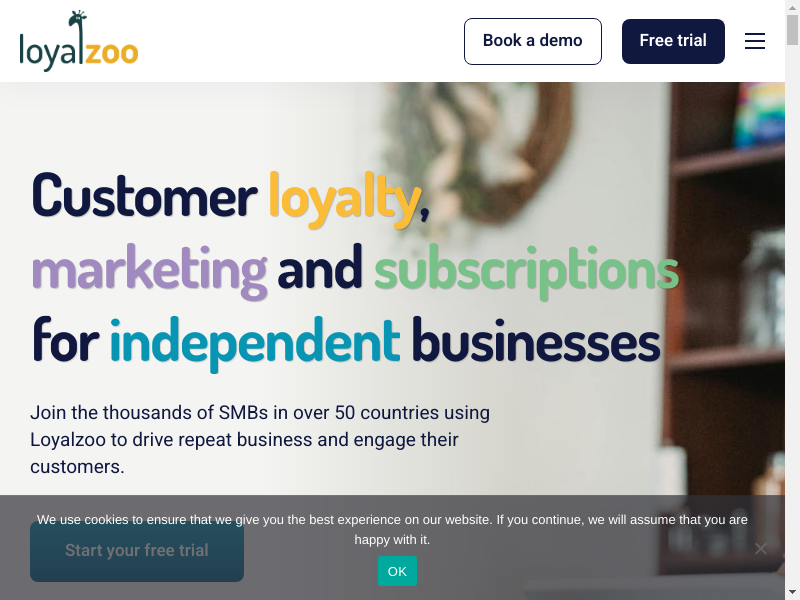800x600 pixels.
Task: Click the Book a demo button
Action: [x=532, y=41]
